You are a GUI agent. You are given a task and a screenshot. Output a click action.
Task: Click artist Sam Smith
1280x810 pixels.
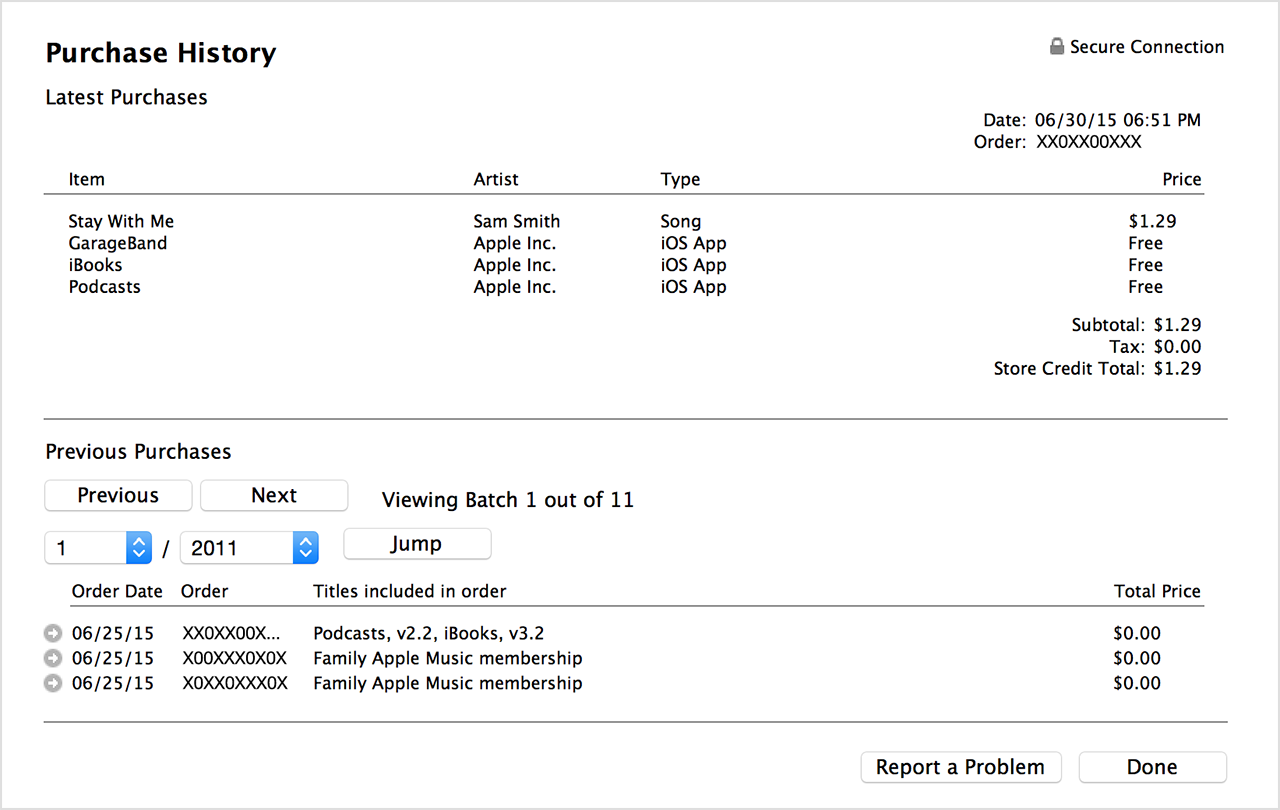517,221
